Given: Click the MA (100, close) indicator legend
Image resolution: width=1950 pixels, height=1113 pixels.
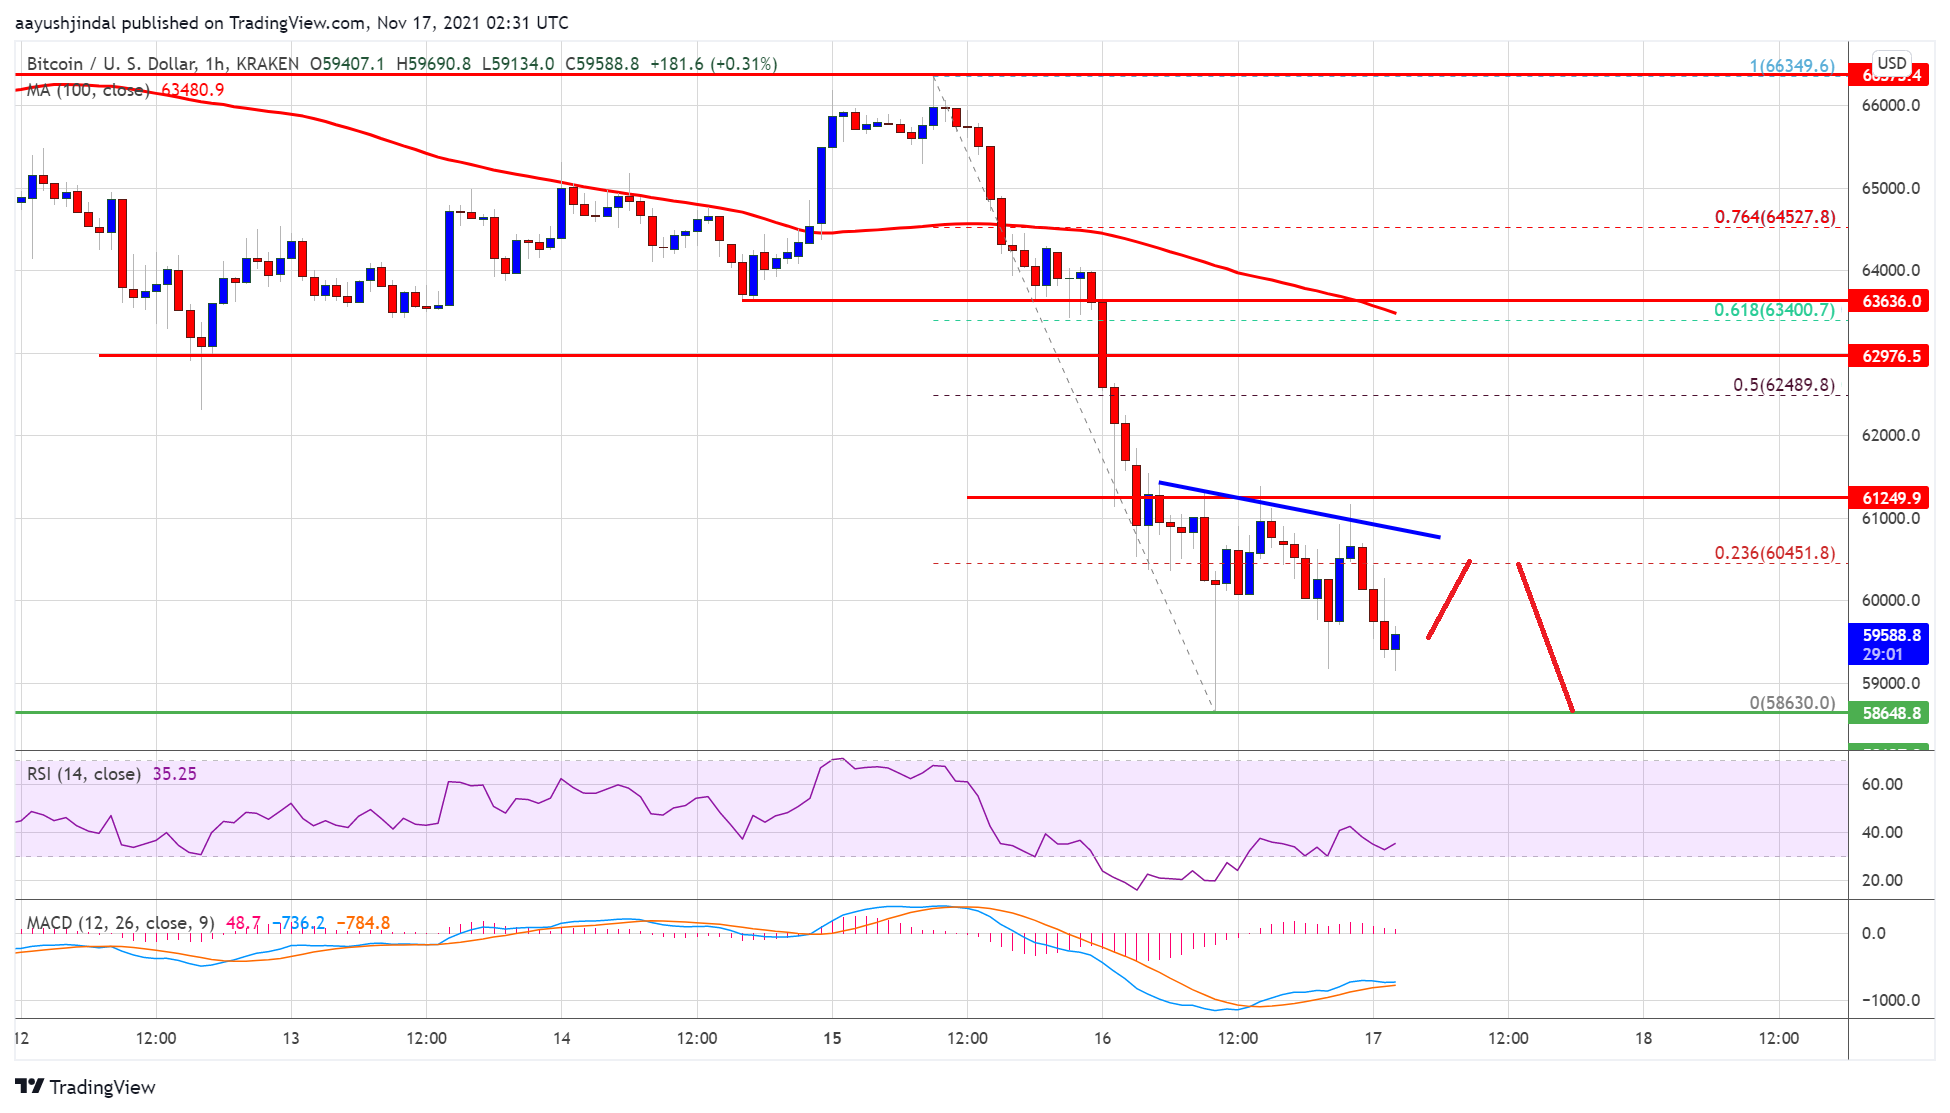Looking at the screenshot, I should click(x=88, y=90).
